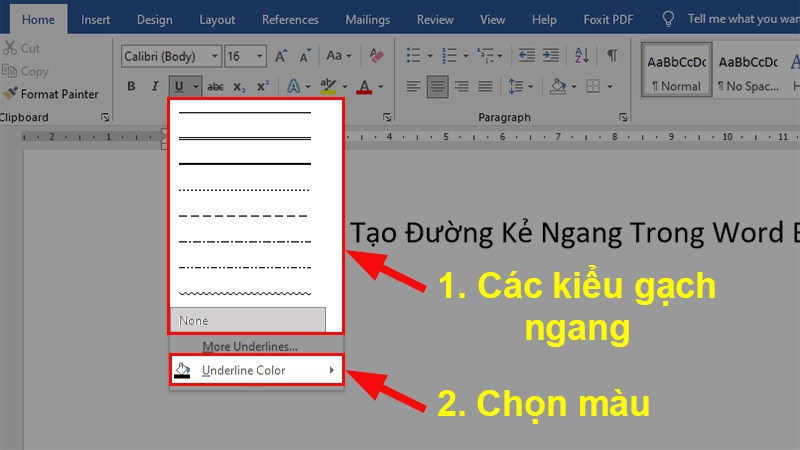
Task: Click the Sort A-Z icon
Action: pyautogui.click(x=584, y=56)
